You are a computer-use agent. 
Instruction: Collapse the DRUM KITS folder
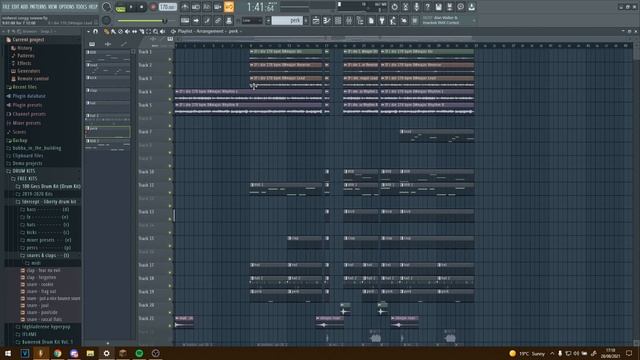[23, 171]
